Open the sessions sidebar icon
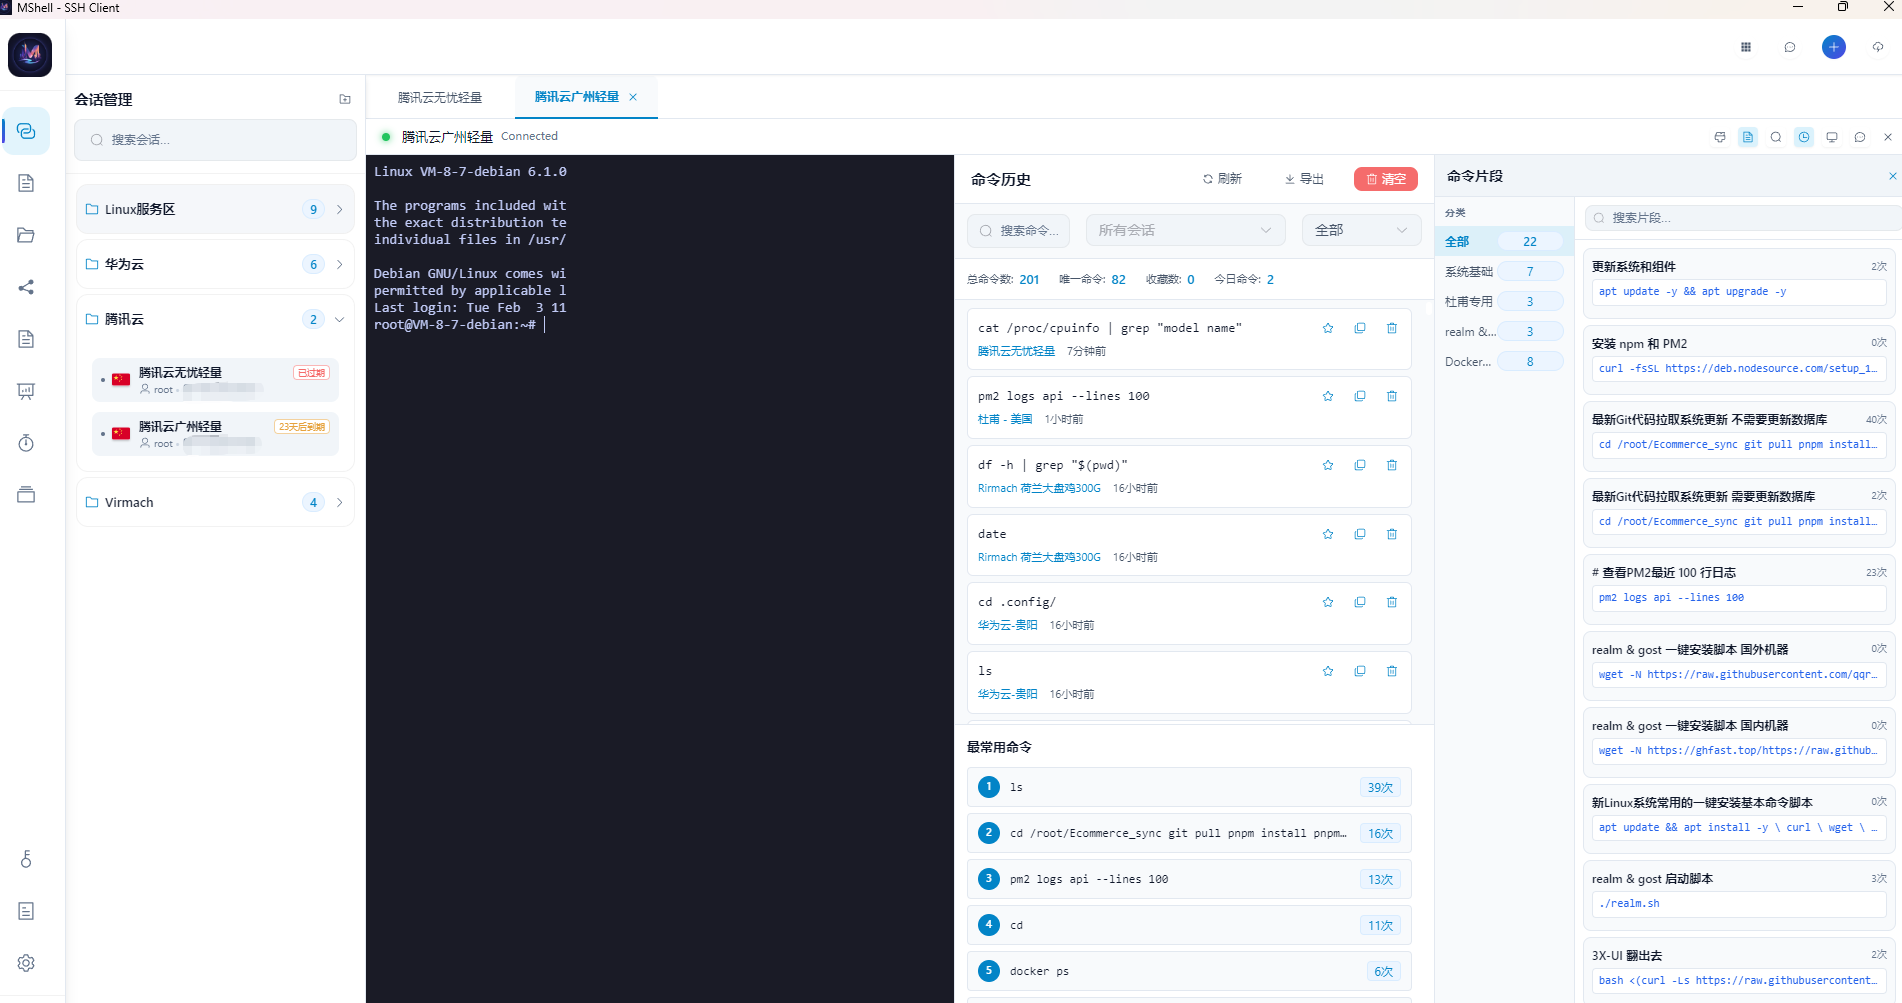 (x=26, y=131)
